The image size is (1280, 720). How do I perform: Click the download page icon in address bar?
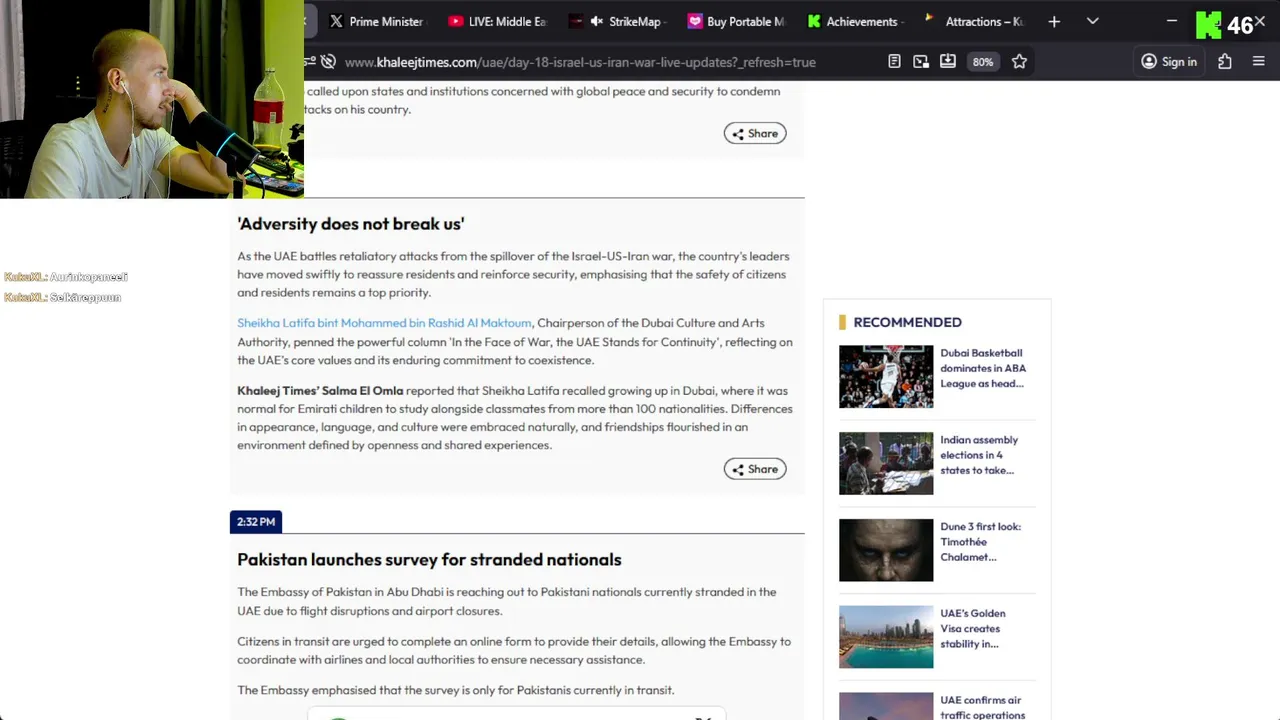click(x=948, y=61)
